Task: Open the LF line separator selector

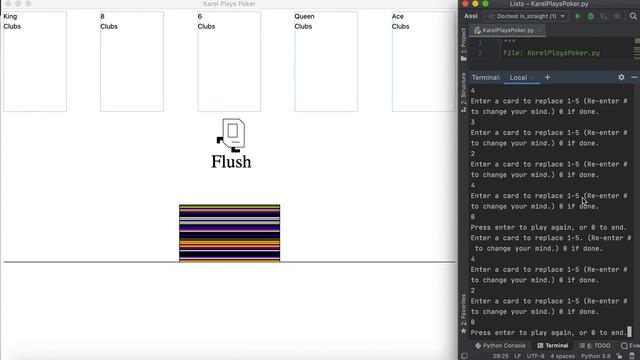Action: (517, 356)
